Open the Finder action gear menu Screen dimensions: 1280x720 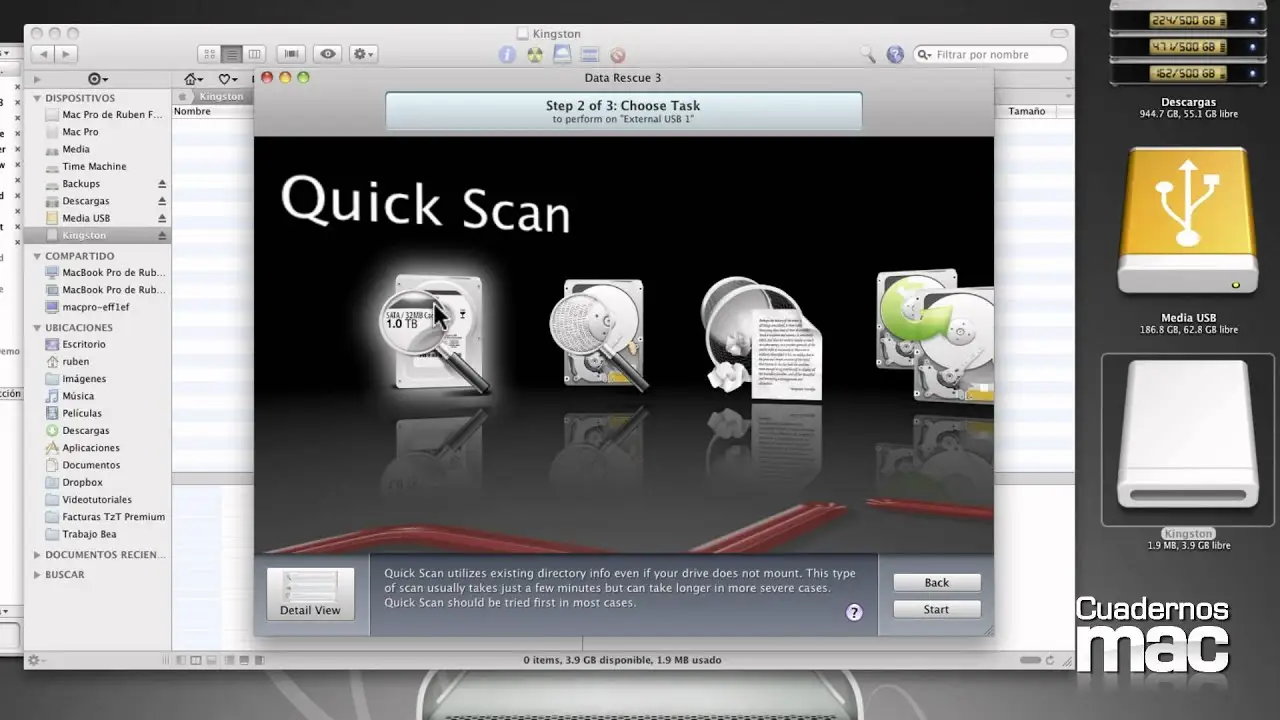click(362, 54)
